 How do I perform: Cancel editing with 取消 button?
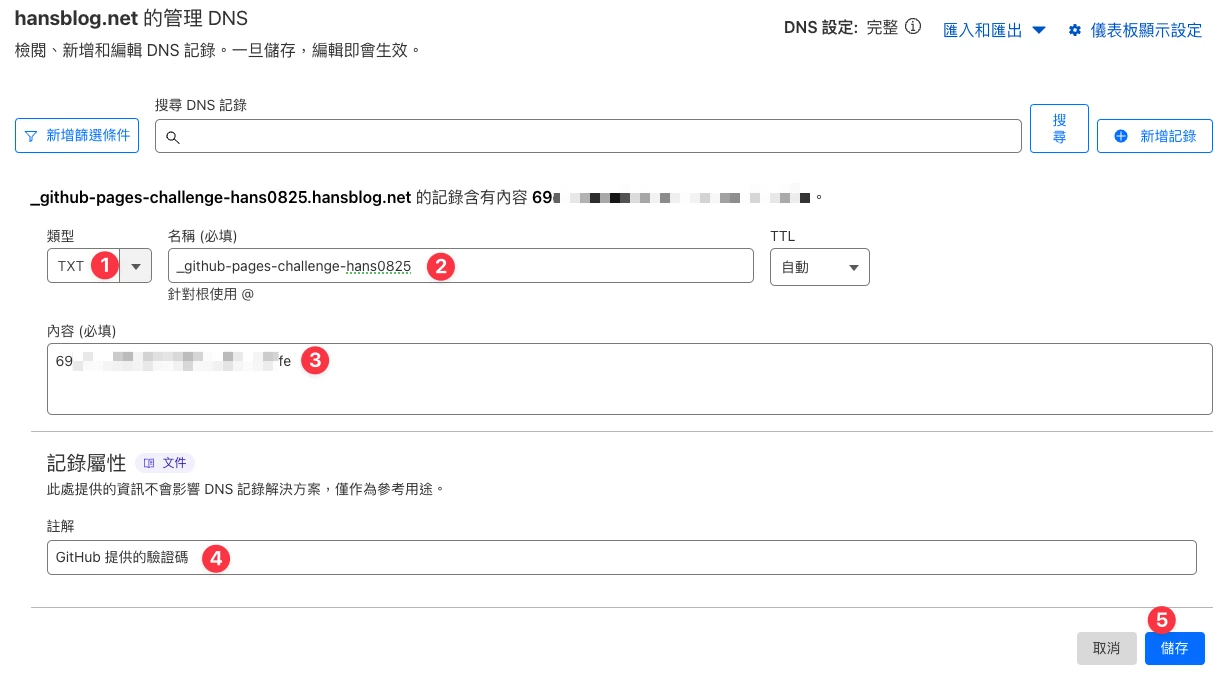pyautogui.click(x=1107, y=648)
